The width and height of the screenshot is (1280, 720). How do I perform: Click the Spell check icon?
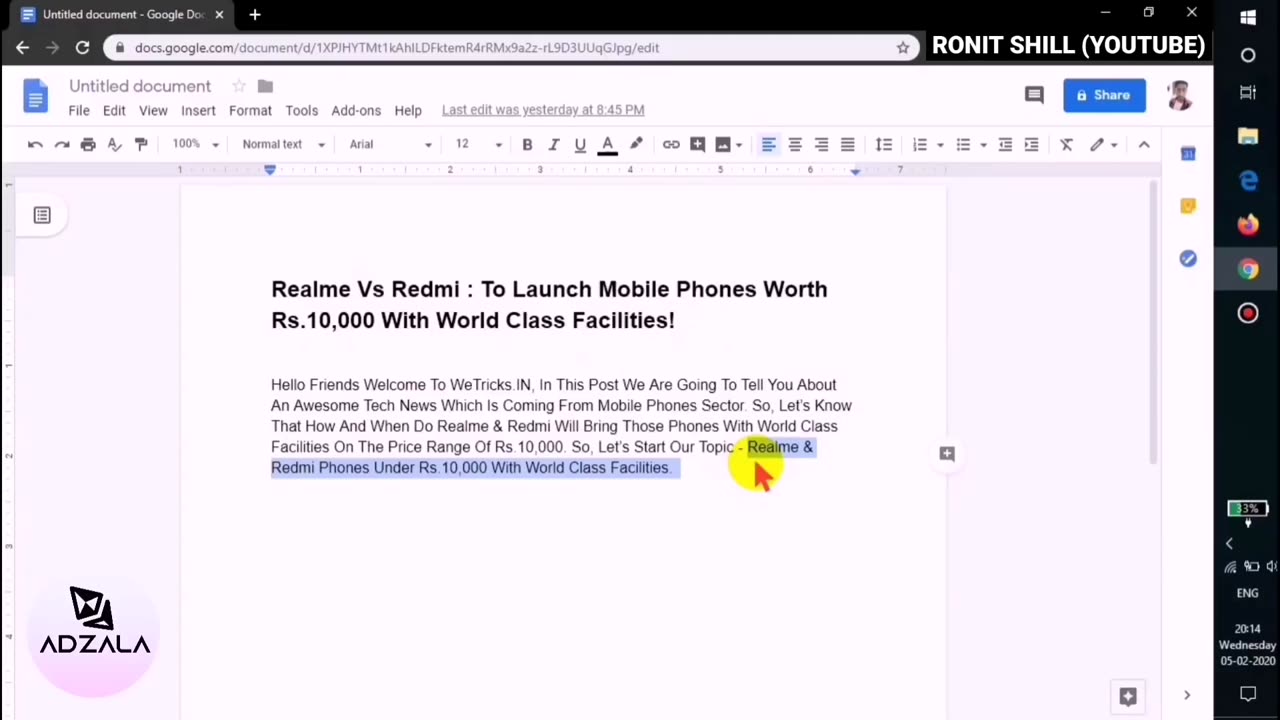click(115, 145)
